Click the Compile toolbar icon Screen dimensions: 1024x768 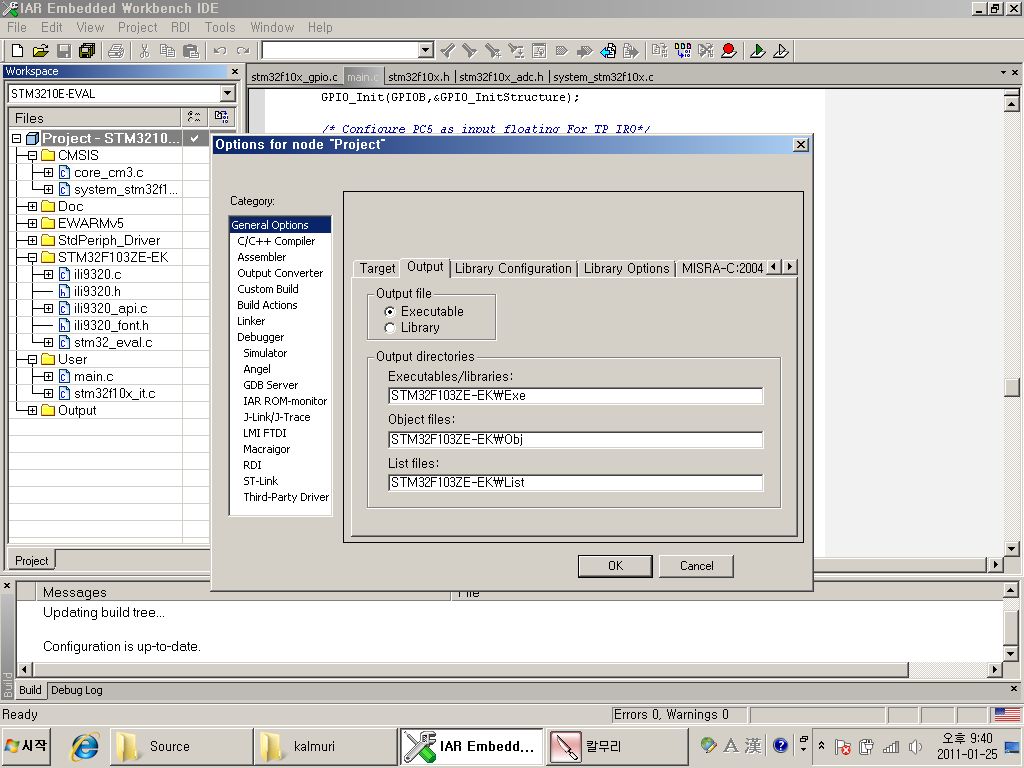pos(660,50)
